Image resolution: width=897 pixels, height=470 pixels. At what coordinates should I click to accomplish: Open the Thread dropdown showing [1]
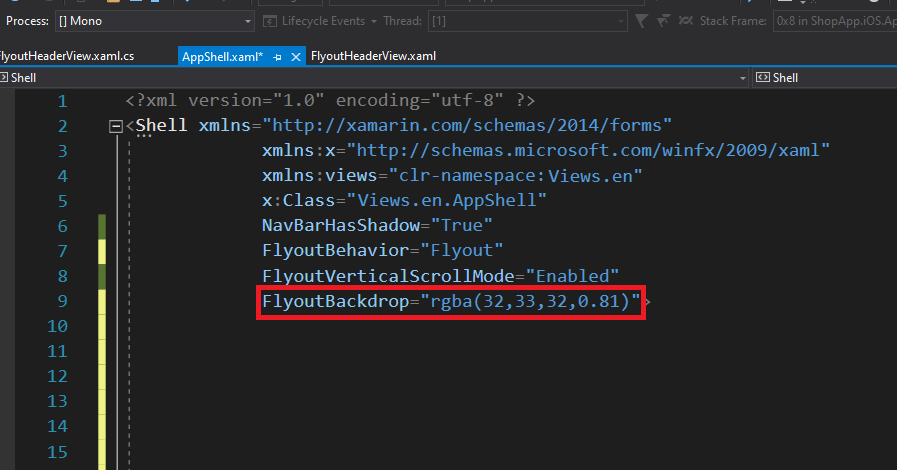click(x=528, y=21)
